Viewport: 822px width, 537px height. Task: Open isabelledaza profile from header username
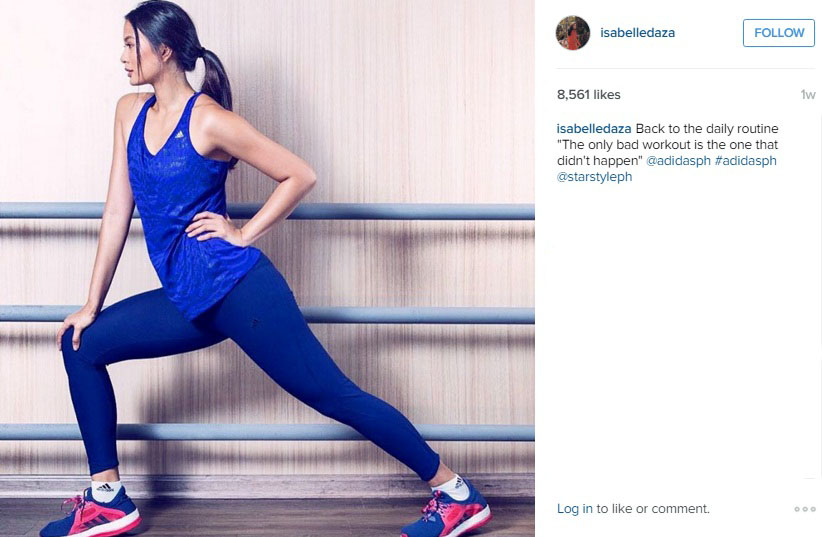(x=637, y=33)
